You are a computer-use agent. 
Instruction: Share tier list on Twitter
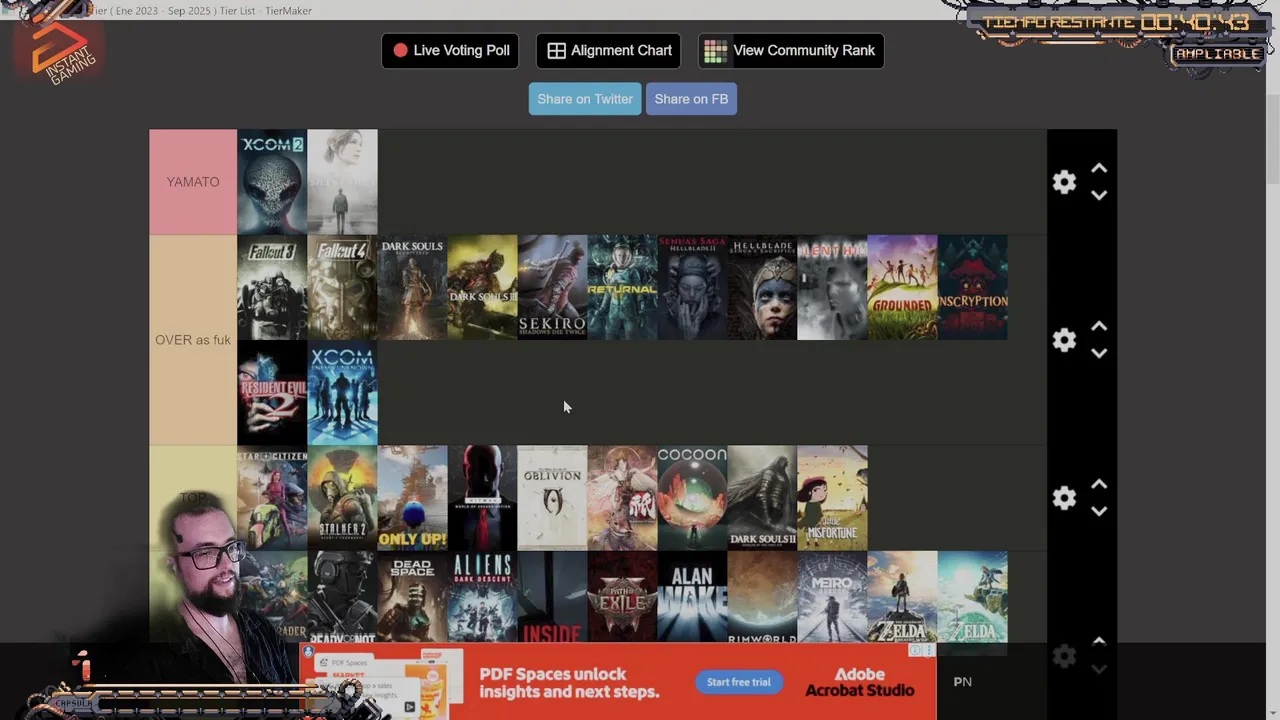(585, 99)
